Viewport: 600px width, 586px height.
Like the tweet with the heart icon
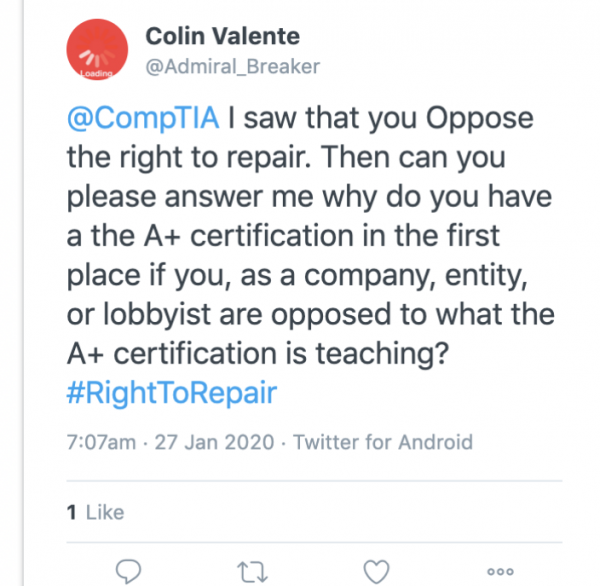[376, 571]
